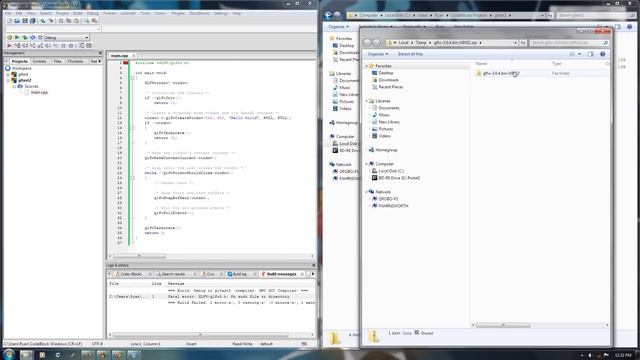Click Extract all files in zip window
The image size is (640, 360).
410,54
